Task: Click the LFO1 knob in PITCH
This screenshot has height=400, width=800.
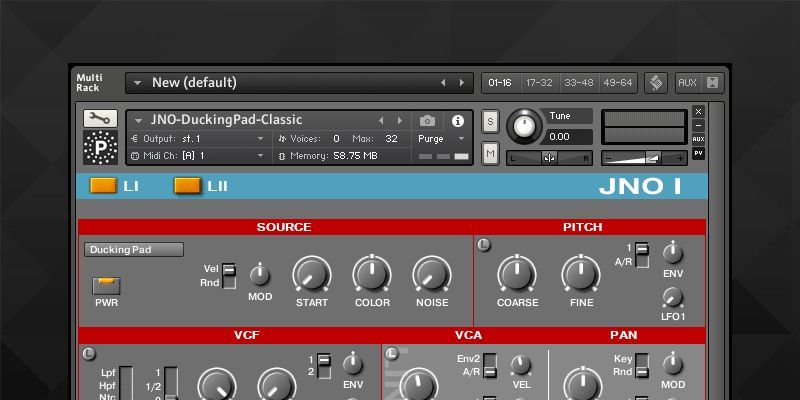Action: [673, 297]
